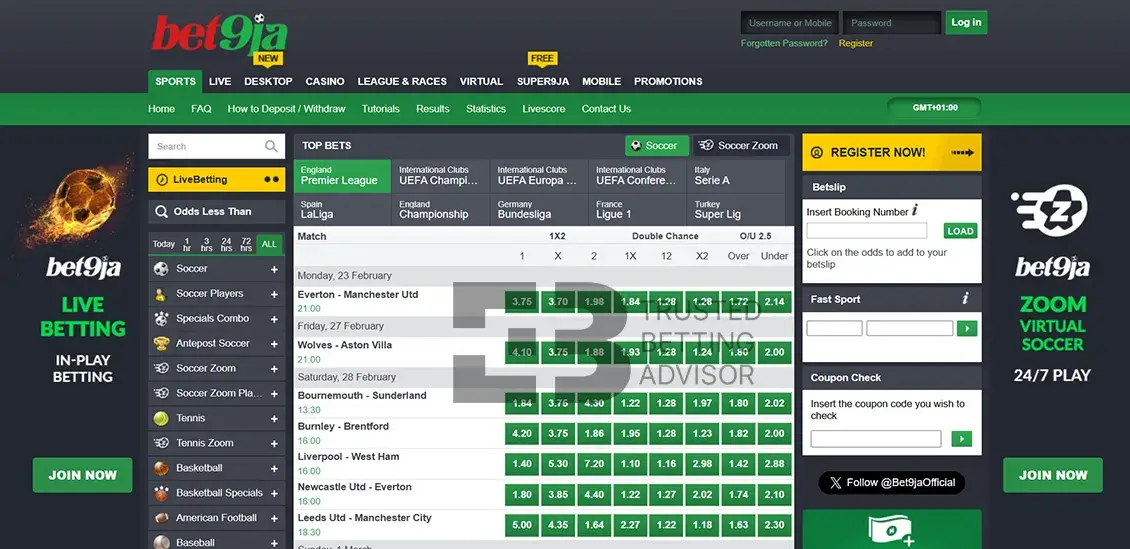The image size is (1130, 549).
Task: Click the Insert Booking Number field
Action: click(x=867, y=231)
